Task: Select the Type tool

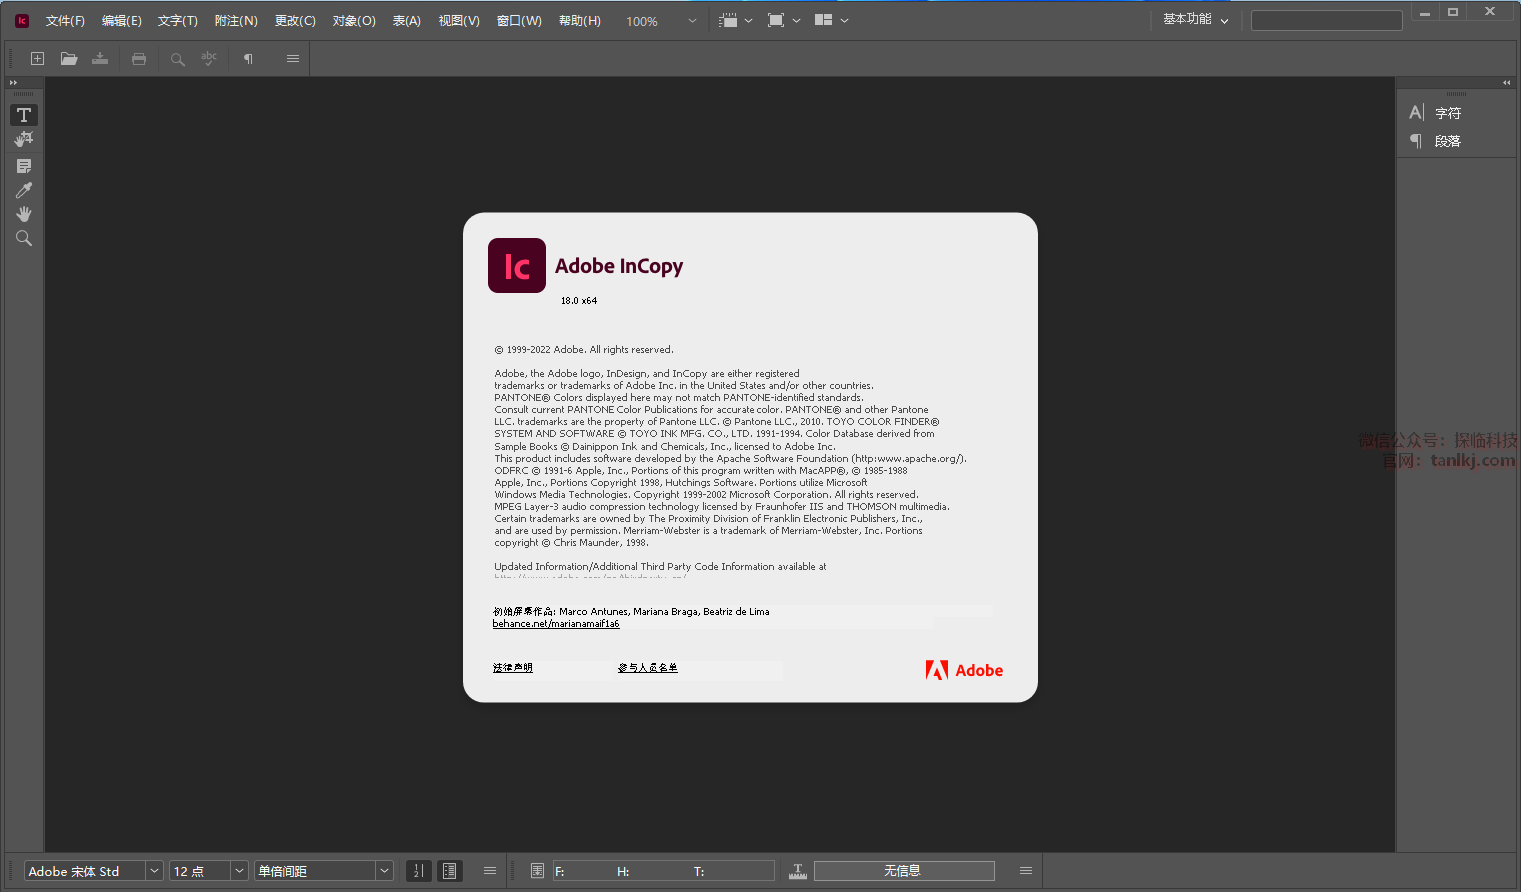Action: point(24,115)
